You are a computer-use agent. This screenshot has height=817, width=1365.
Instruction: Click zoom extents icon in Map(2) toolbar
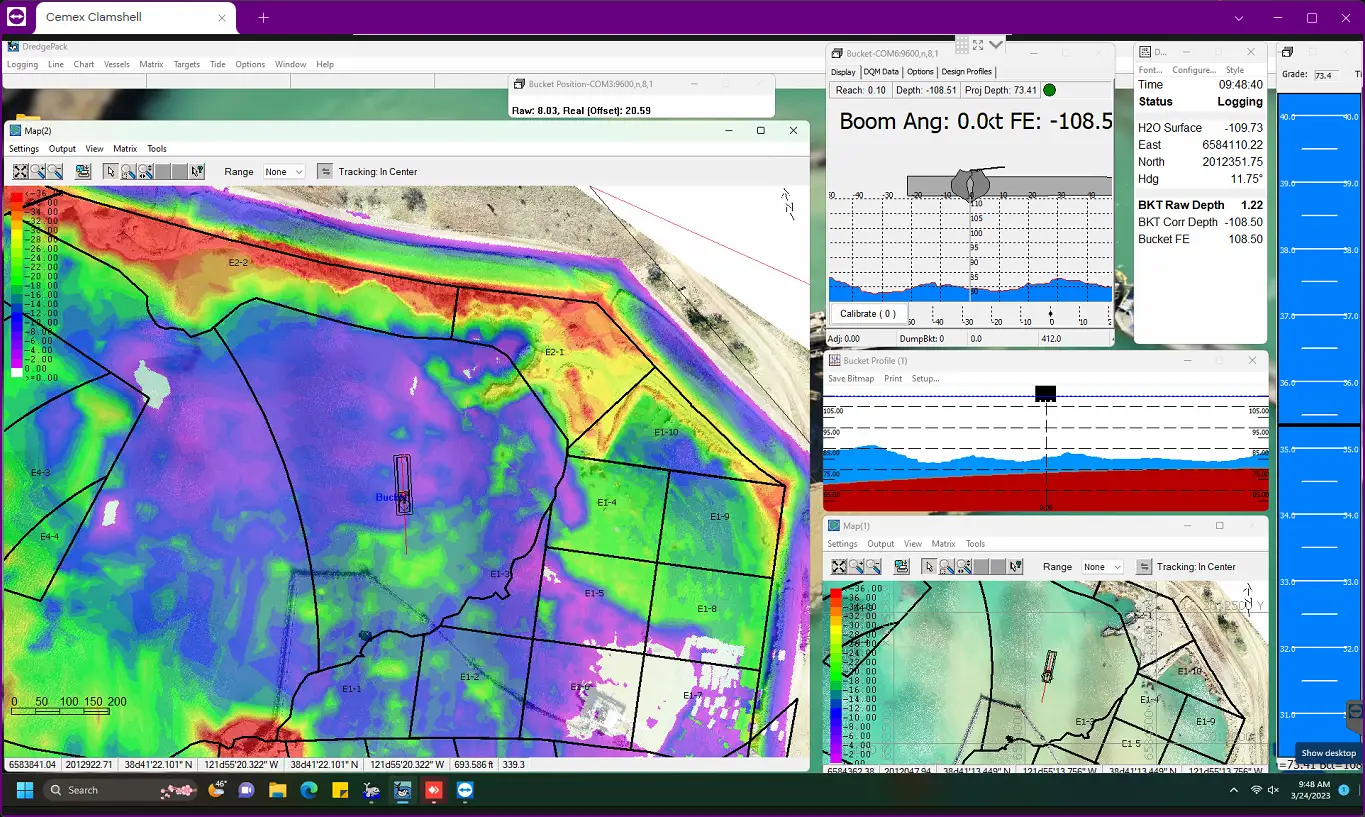click(x=20, y=172)
